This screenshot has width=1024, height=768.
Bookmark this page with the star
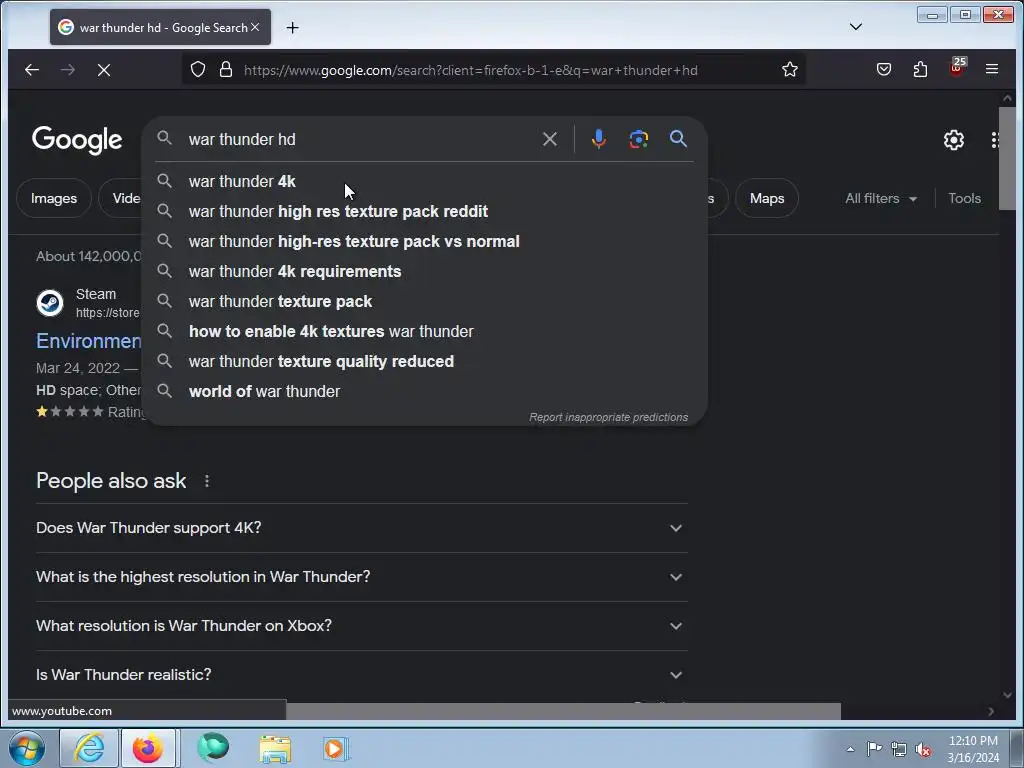point(790,69)
